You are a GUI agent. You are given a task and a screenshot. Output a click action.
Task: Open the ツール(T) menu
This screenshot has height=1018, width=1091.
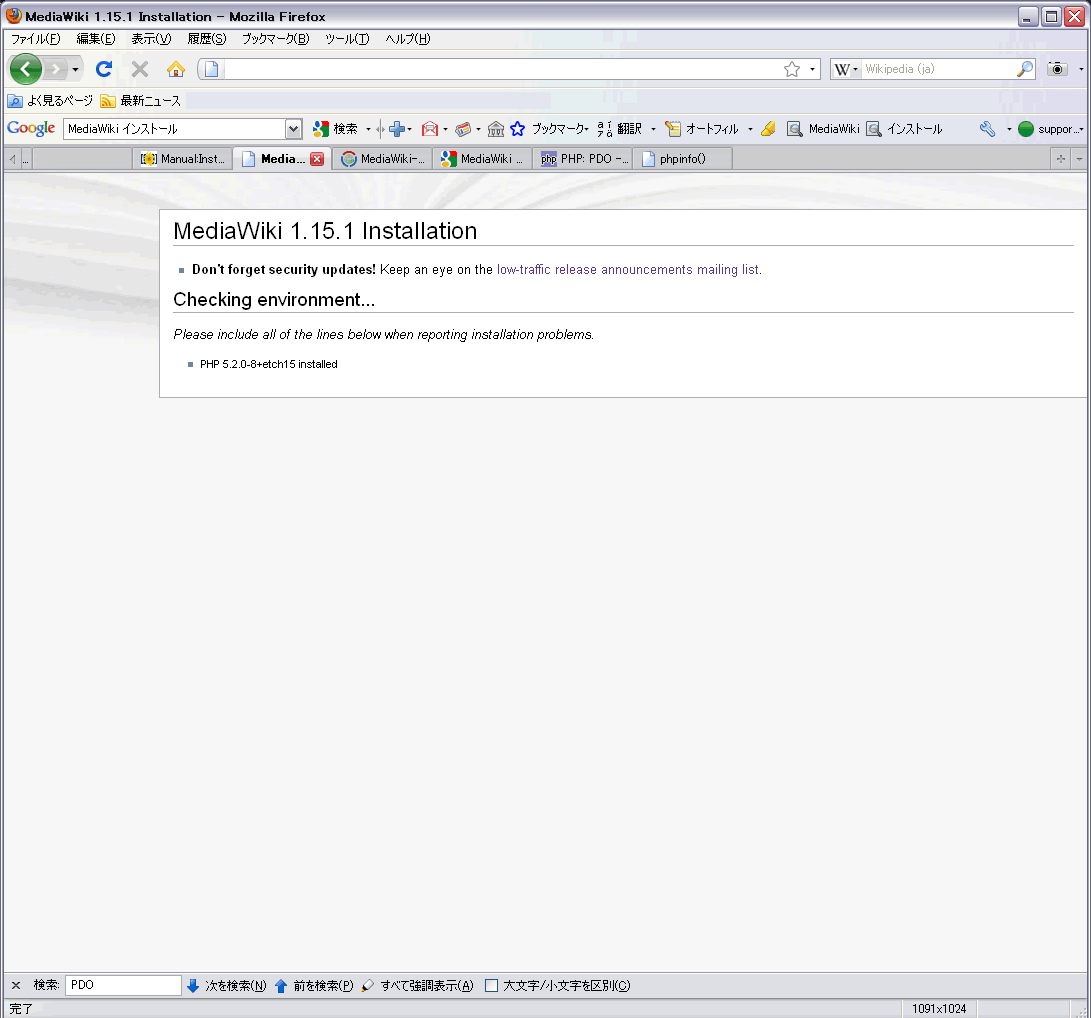pos(347,39)
